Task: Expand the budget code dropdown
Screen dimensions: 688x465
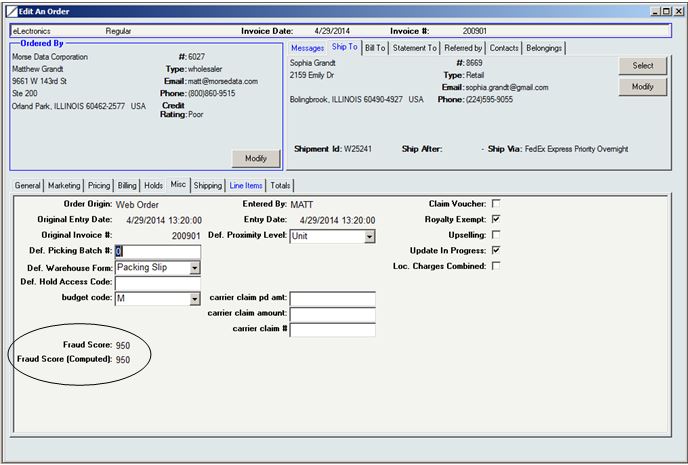Action: (194, 298)
